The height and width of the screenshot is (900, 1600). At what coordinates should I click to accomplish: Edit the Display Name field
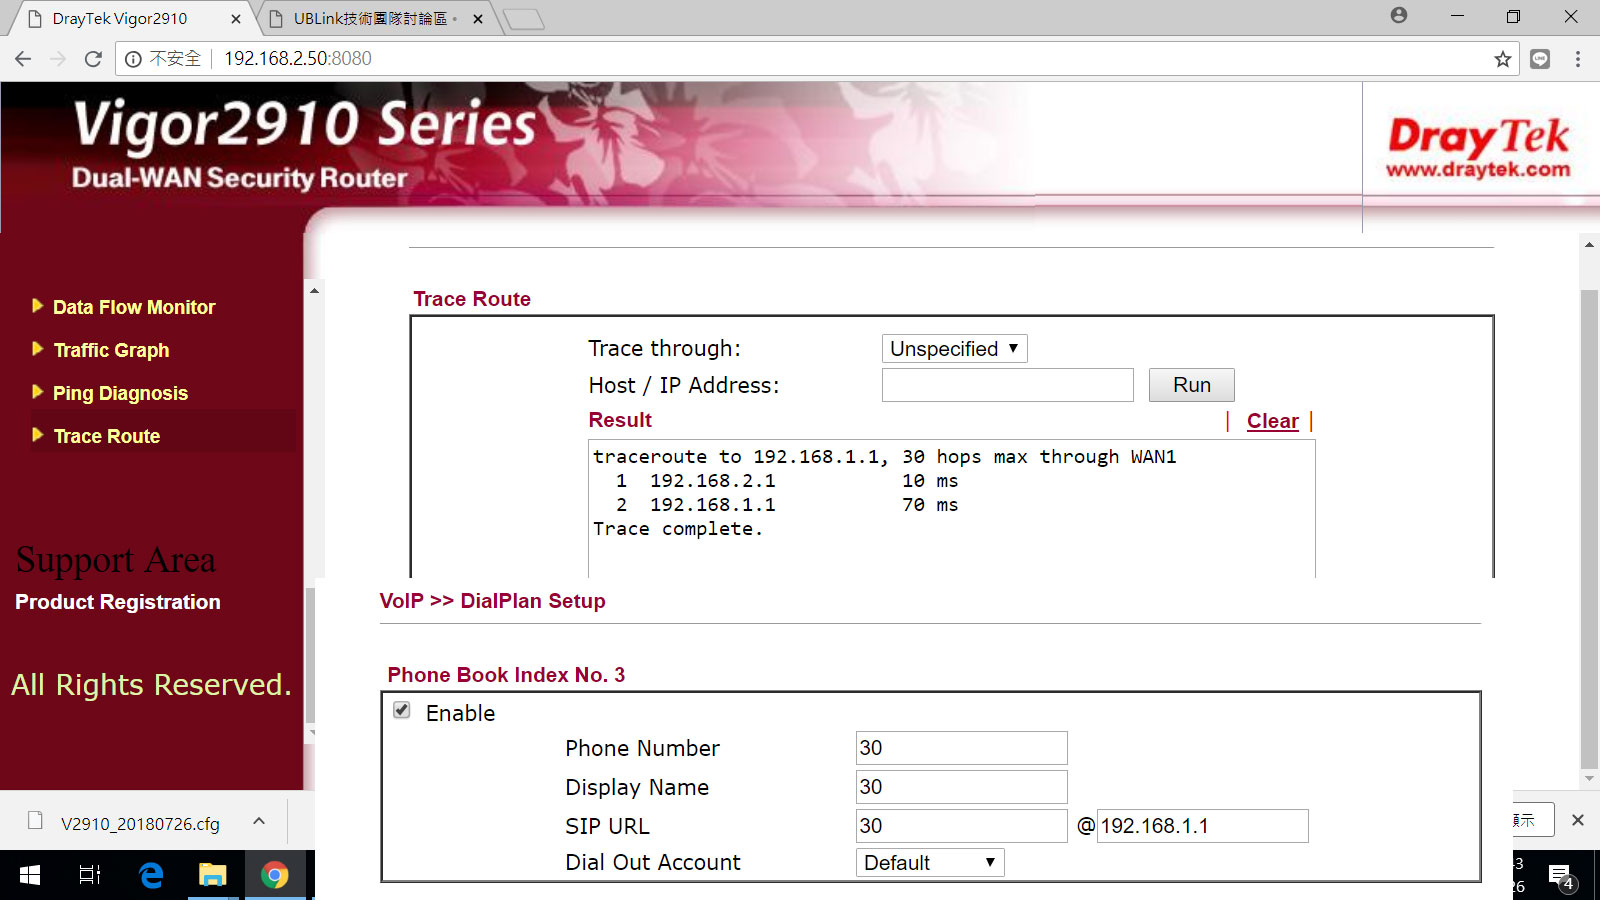pyautogui.click(x=961, y=787)
